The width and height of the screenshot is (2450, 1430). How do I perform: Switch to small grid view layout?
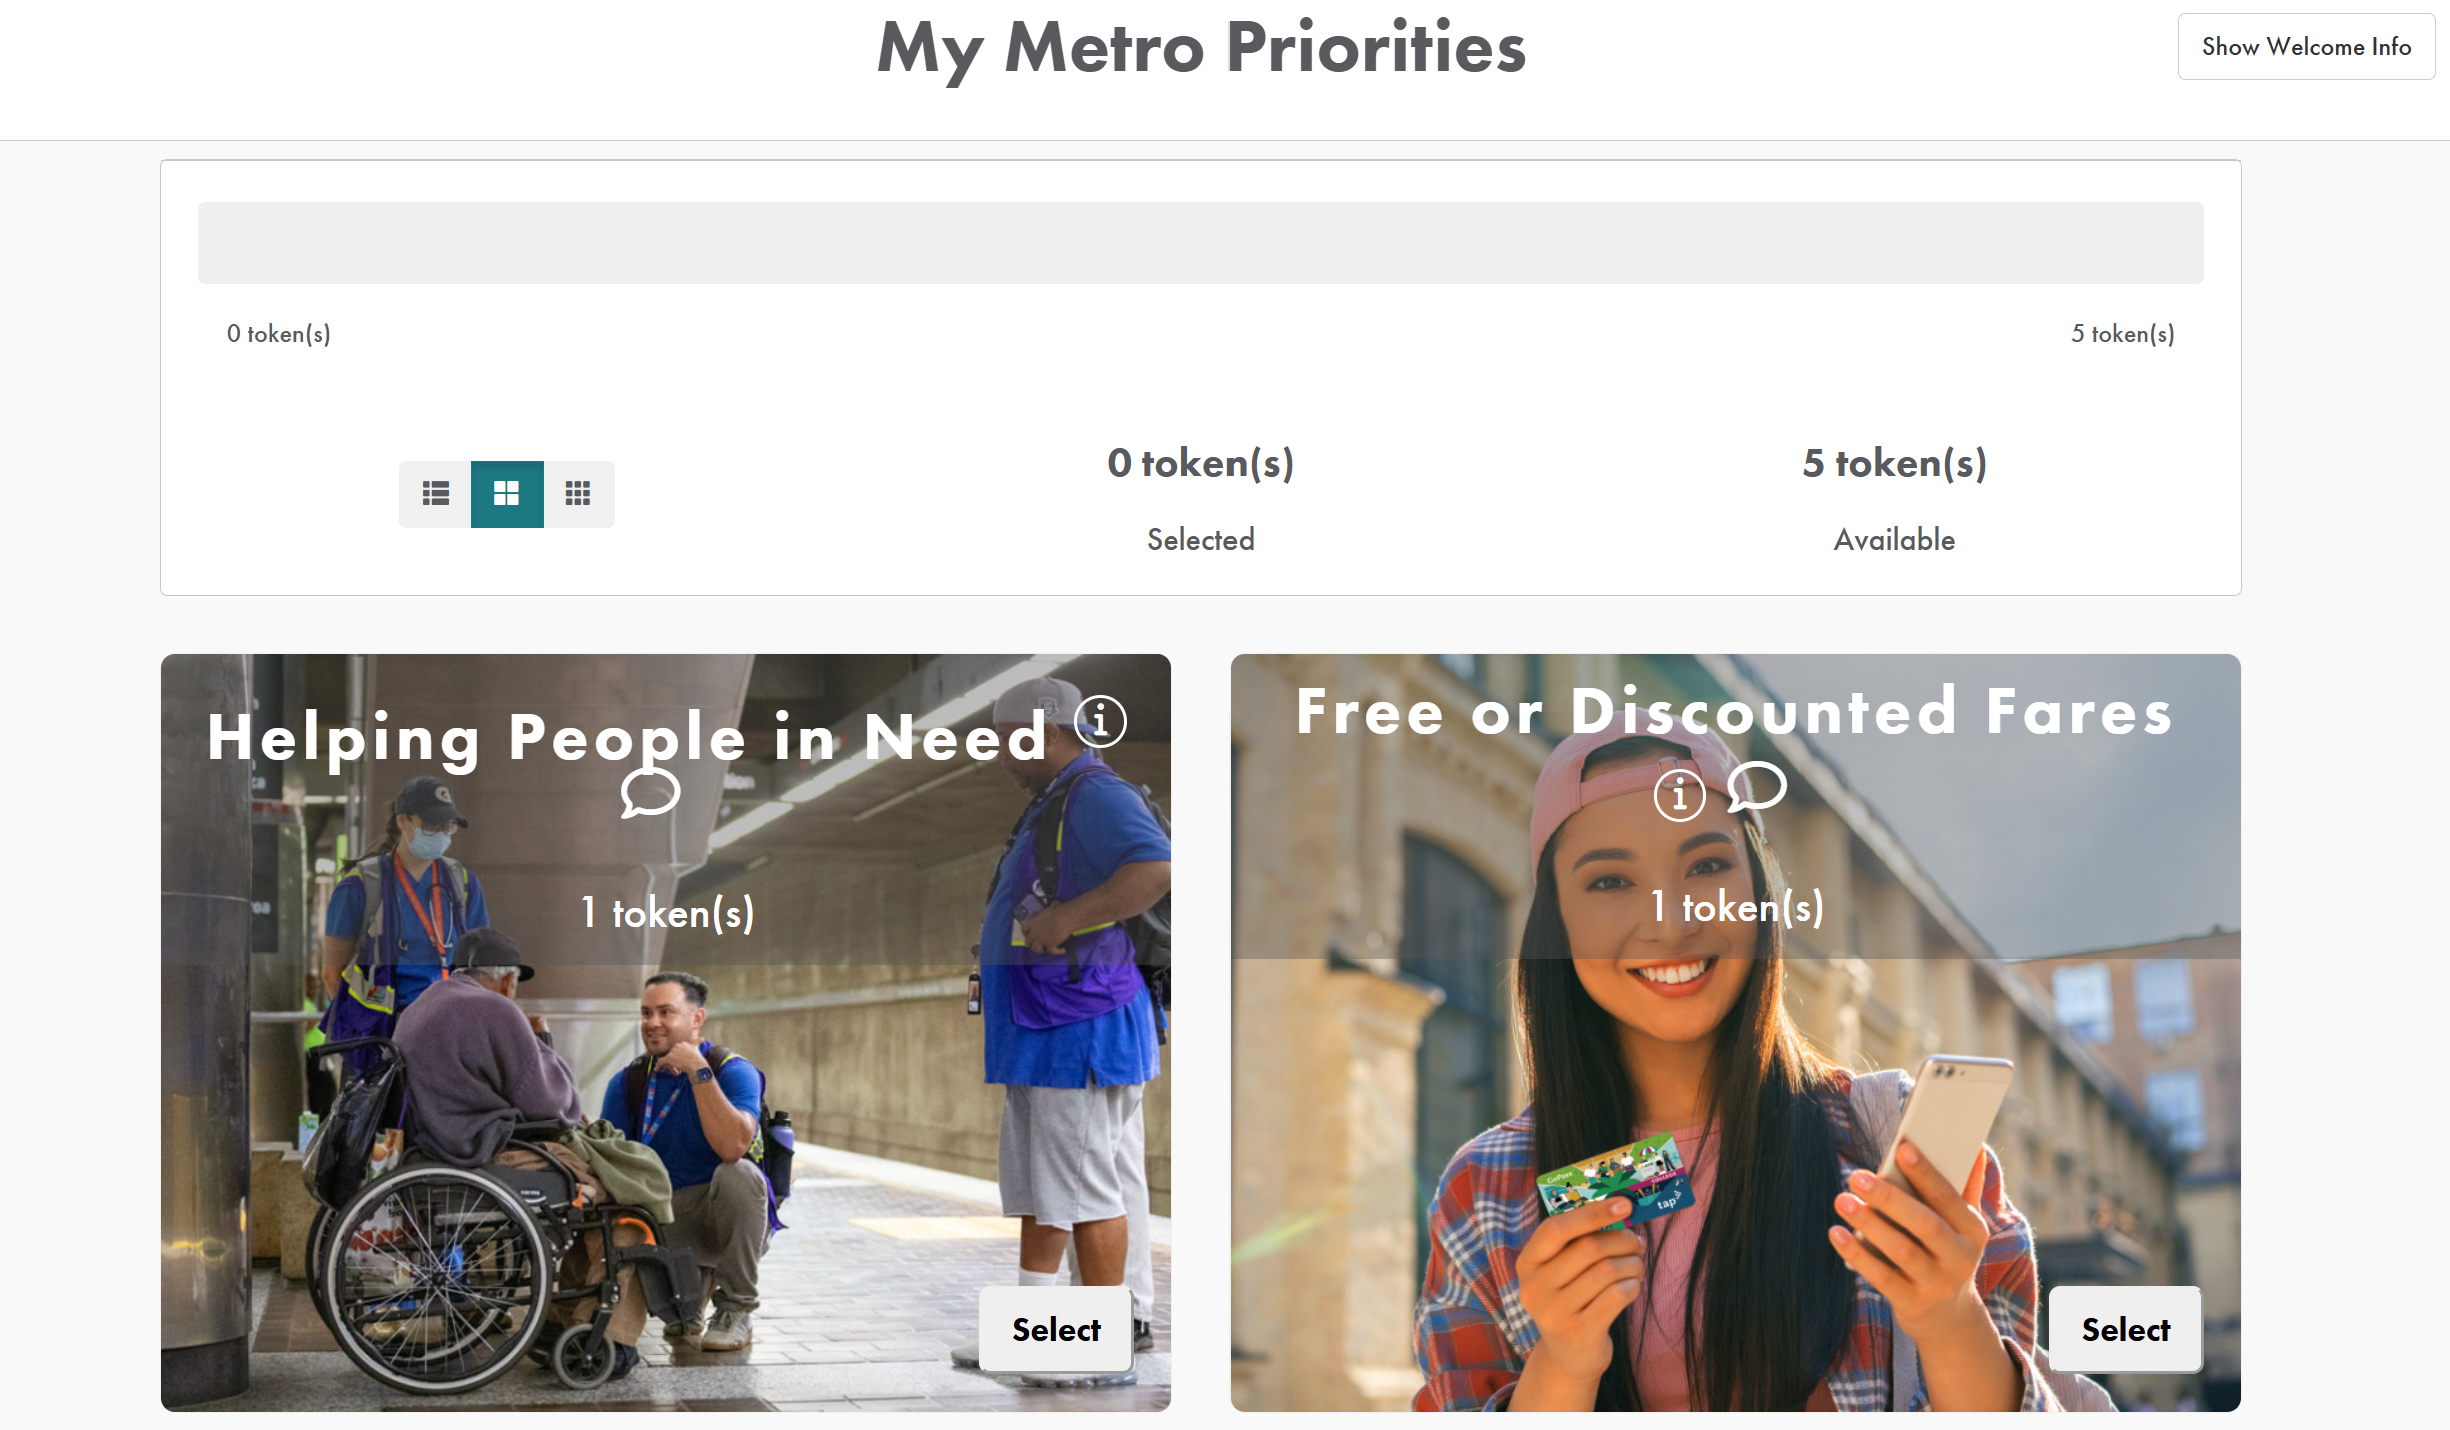pos(578,494)
